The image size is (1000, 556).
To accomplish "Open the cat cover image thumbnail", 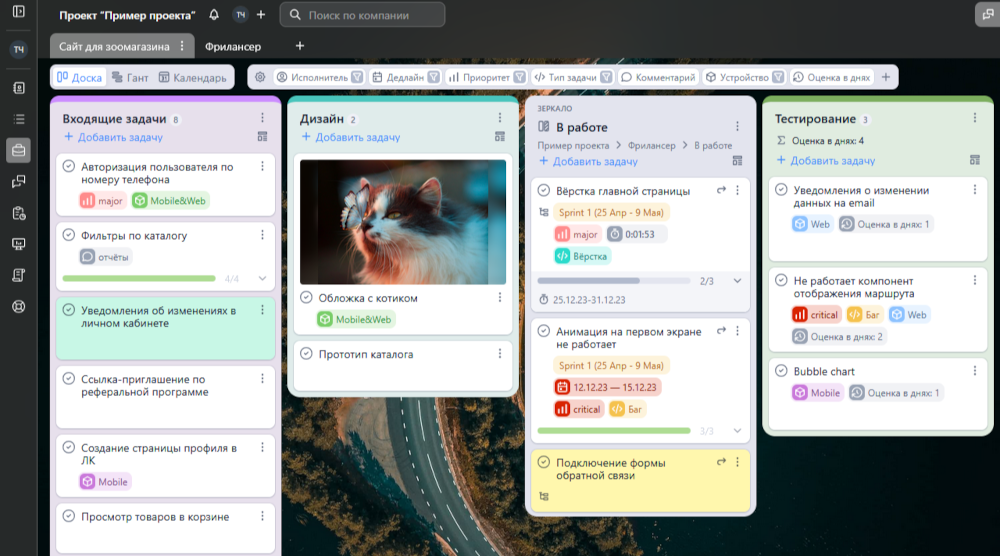I will (403, 222).
